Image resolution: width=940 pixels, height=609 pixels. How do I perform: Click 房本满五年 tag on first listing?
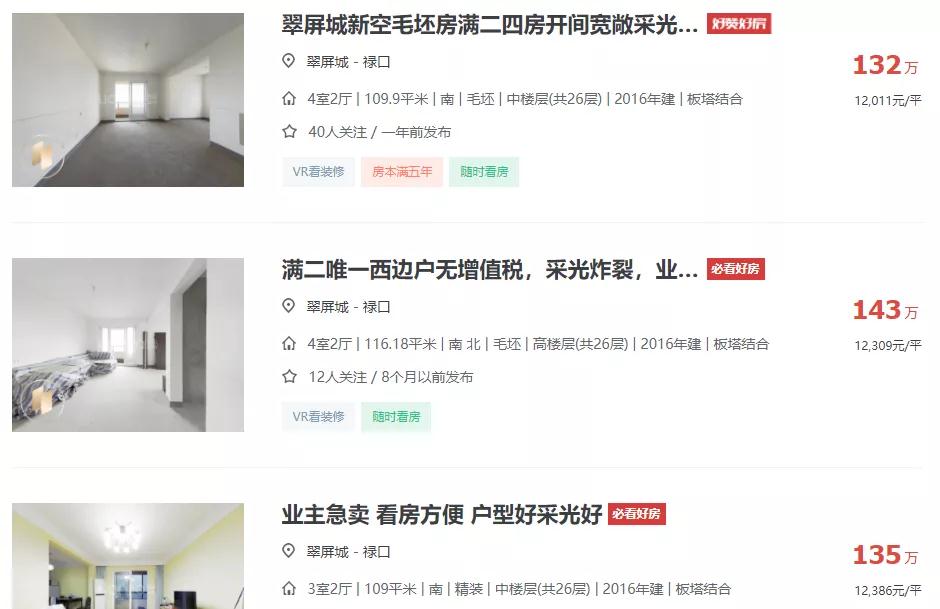point(402,172)
